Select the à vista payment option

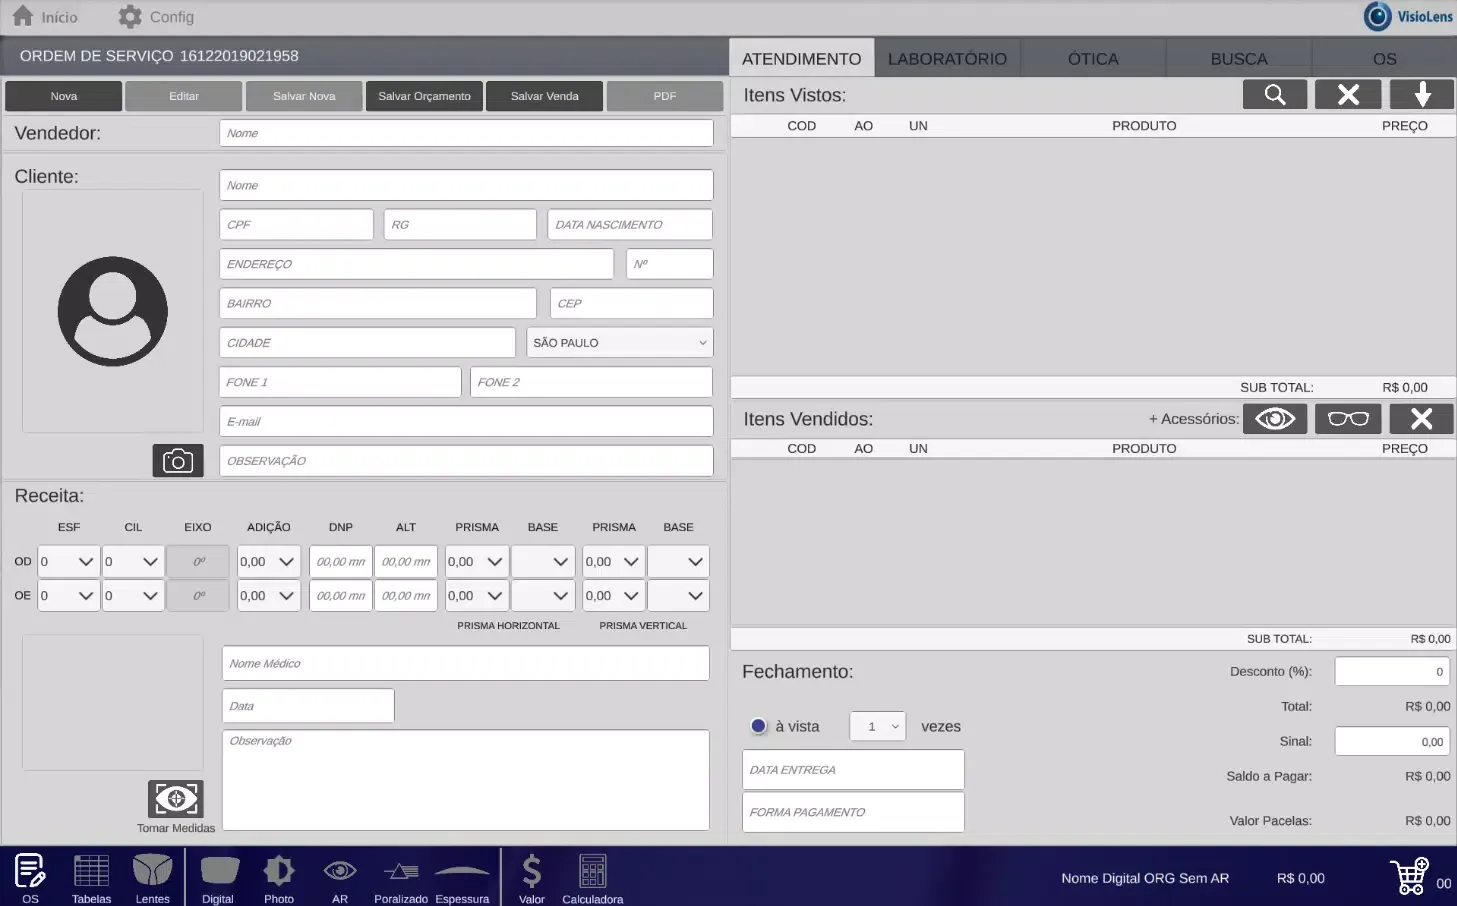pyautogui.click(x=758, y=726)
